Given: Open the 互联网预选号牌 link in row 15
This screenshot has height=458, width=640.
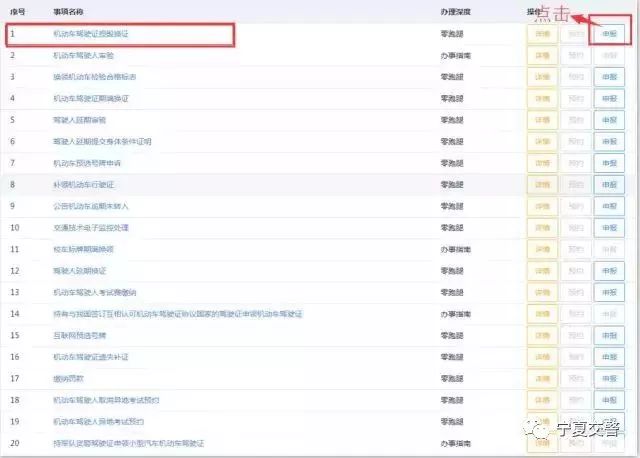Looking at the screenshot, I should 80,336.
